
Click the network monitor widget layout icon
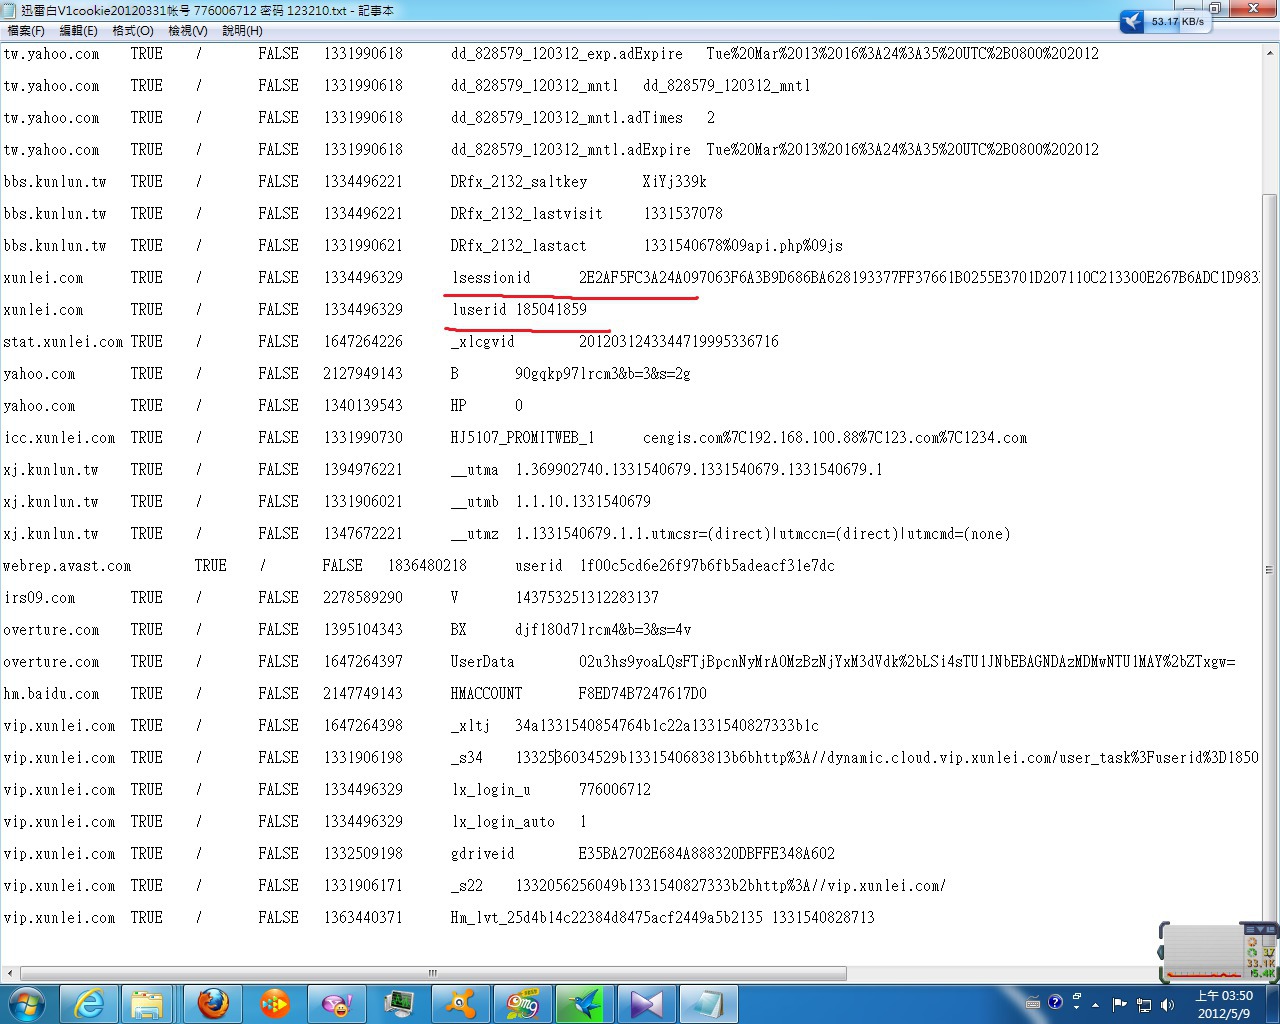click(x=1271, y=930)
